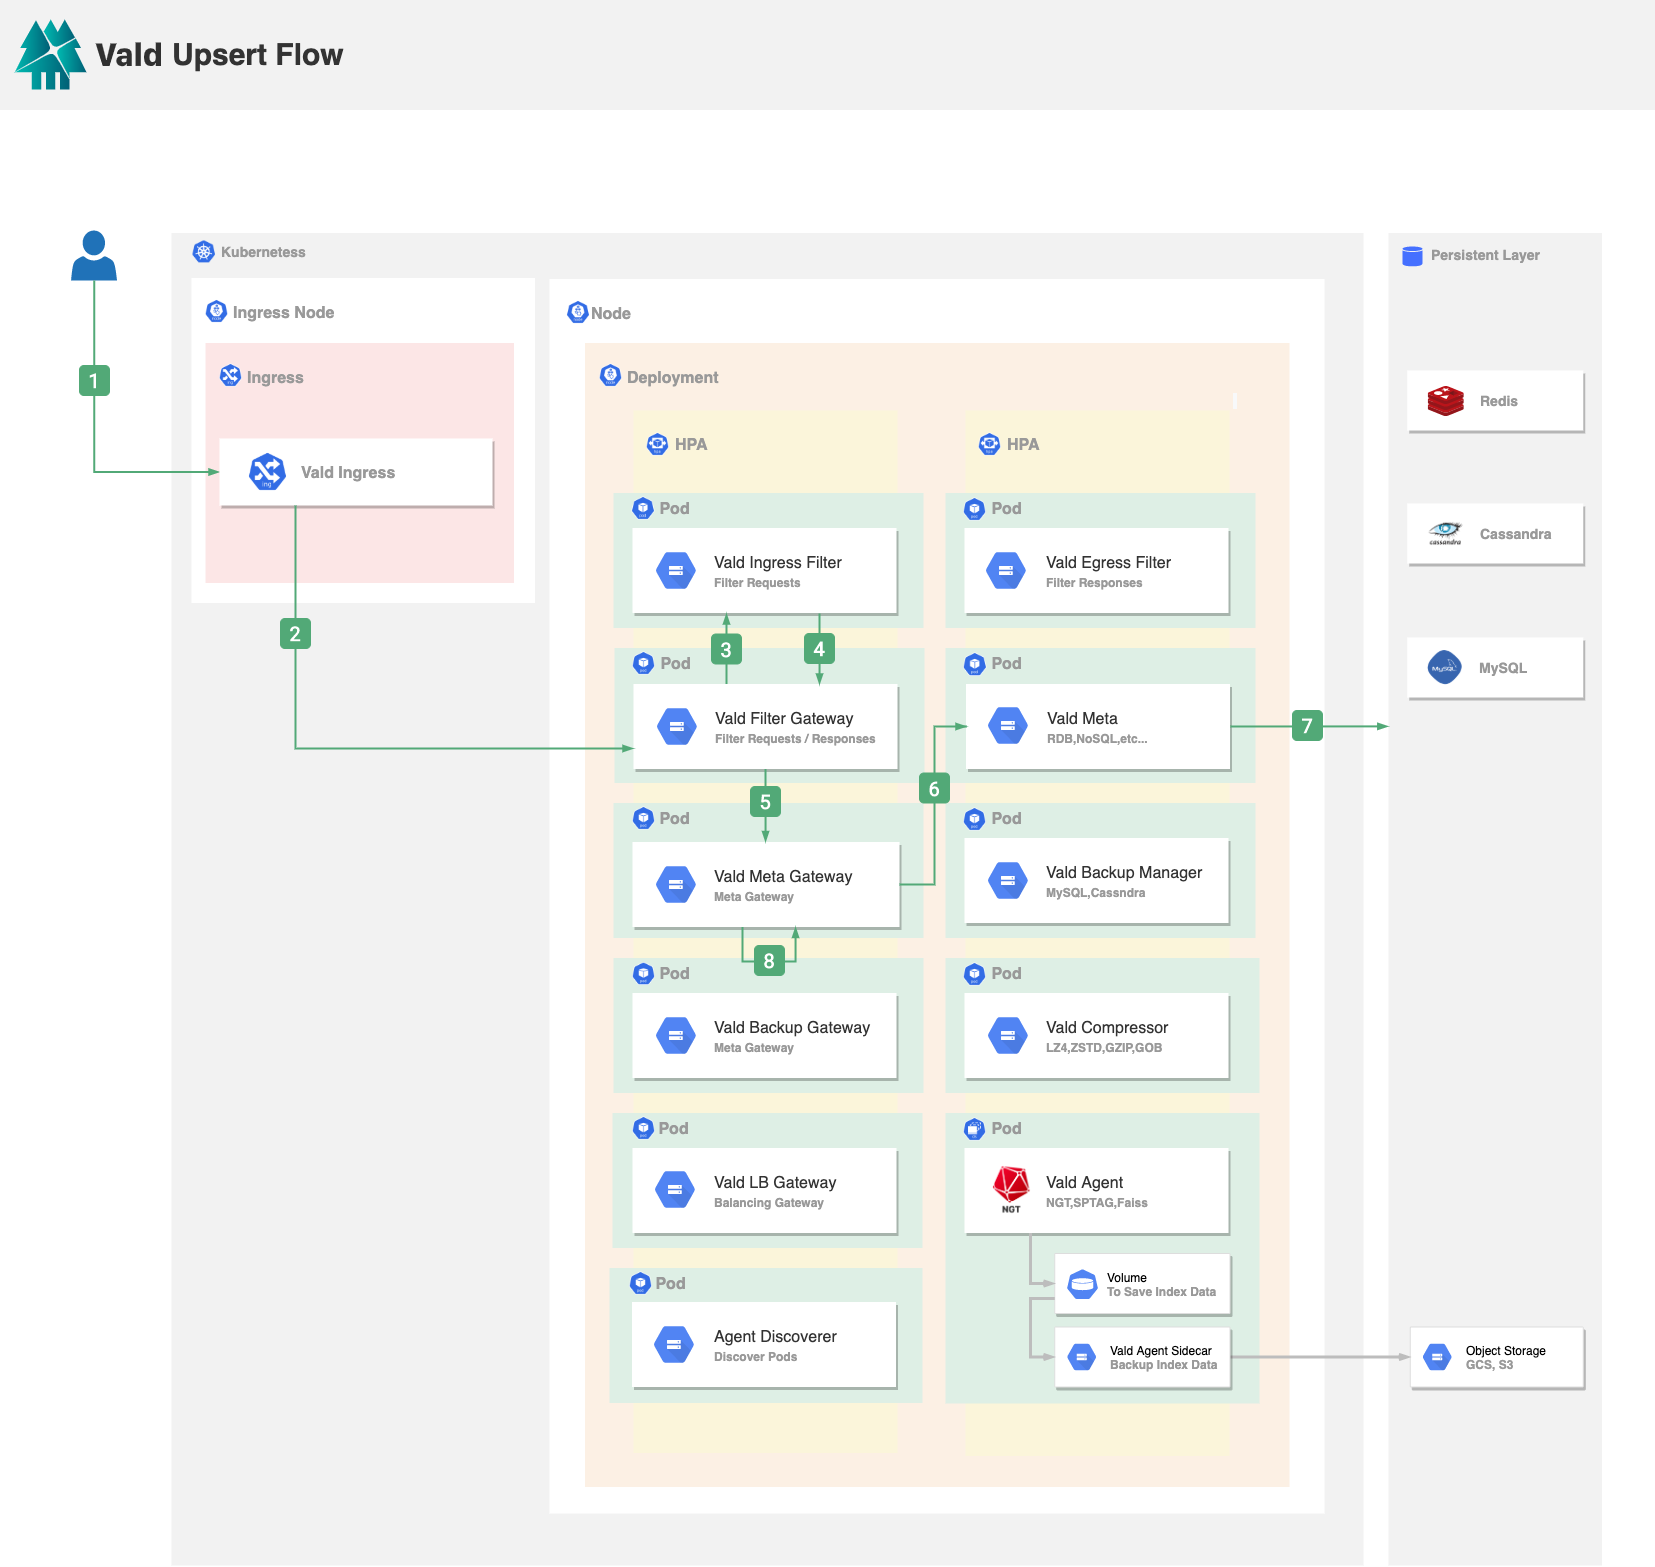Click the 'To Save Index Data' text
Image resolution: width=1655 pixels, height=1567 pixels.
tap(1161, 1292)
